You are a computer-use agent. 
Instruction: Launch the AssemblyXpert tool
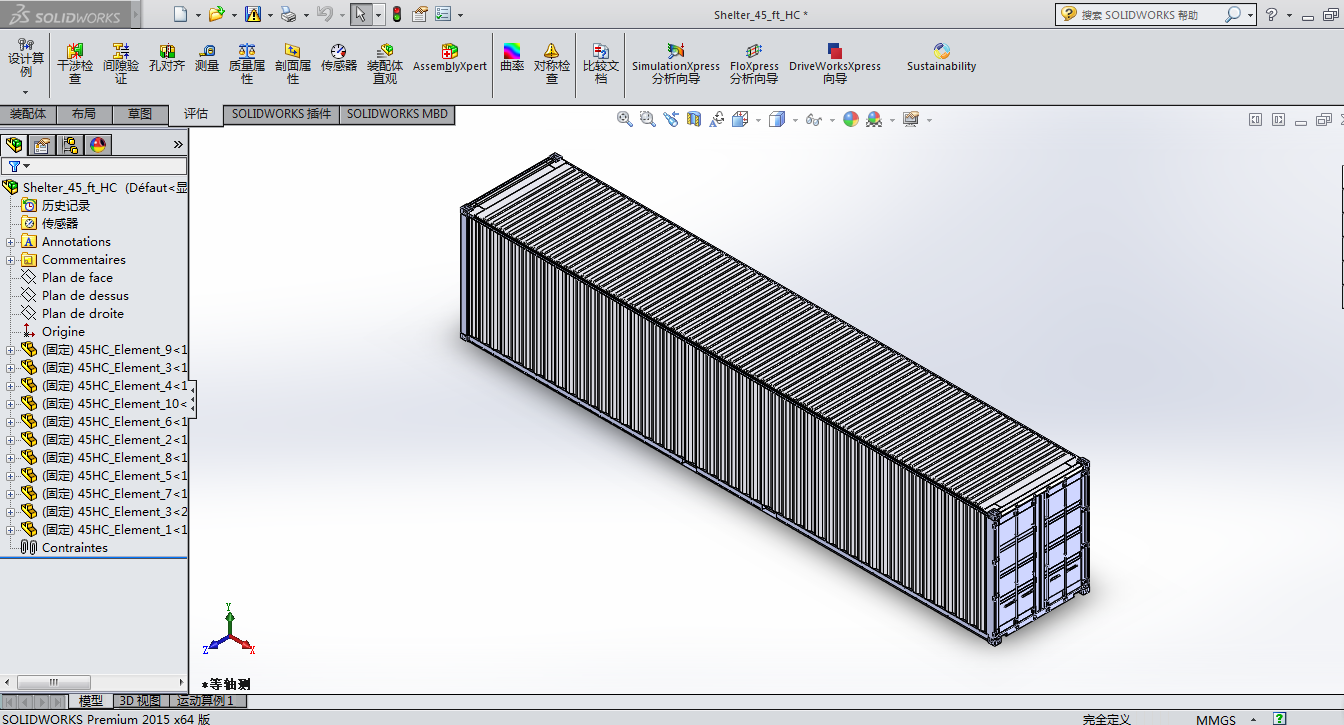point(450,58)
